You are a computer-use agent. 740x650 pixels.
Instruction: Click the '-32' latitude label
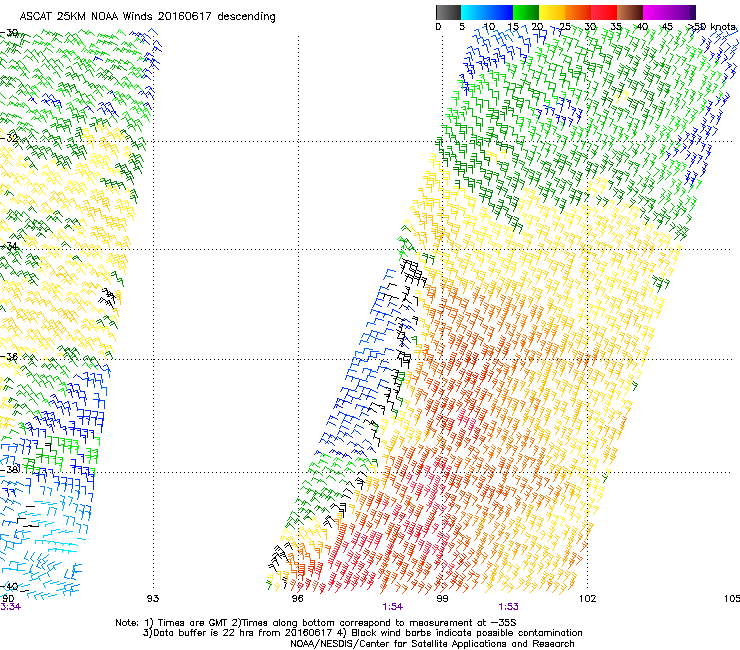pyautogui.click(x=9, y=138)
